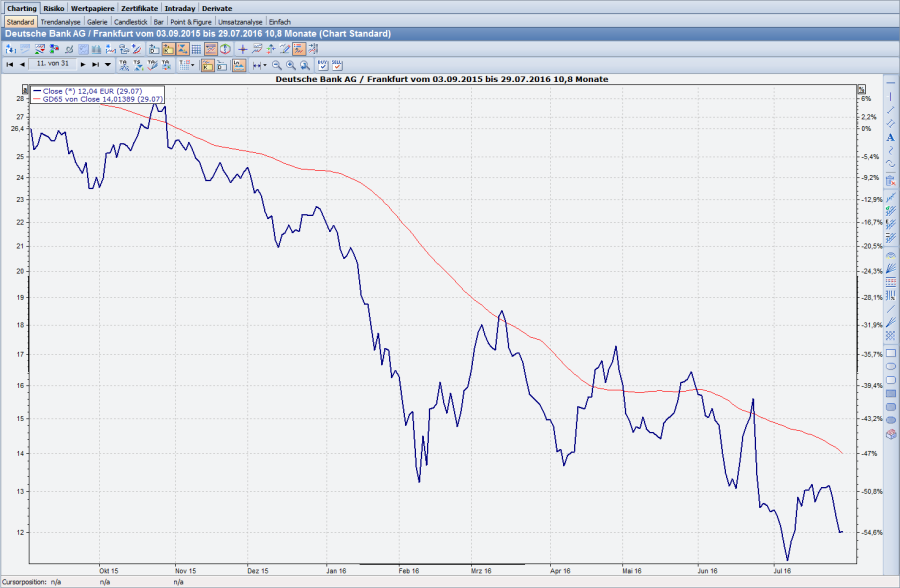Viewport: 900px width, 588px height.
Task: Jump to the first chart
Action: [x=9, y=64]
